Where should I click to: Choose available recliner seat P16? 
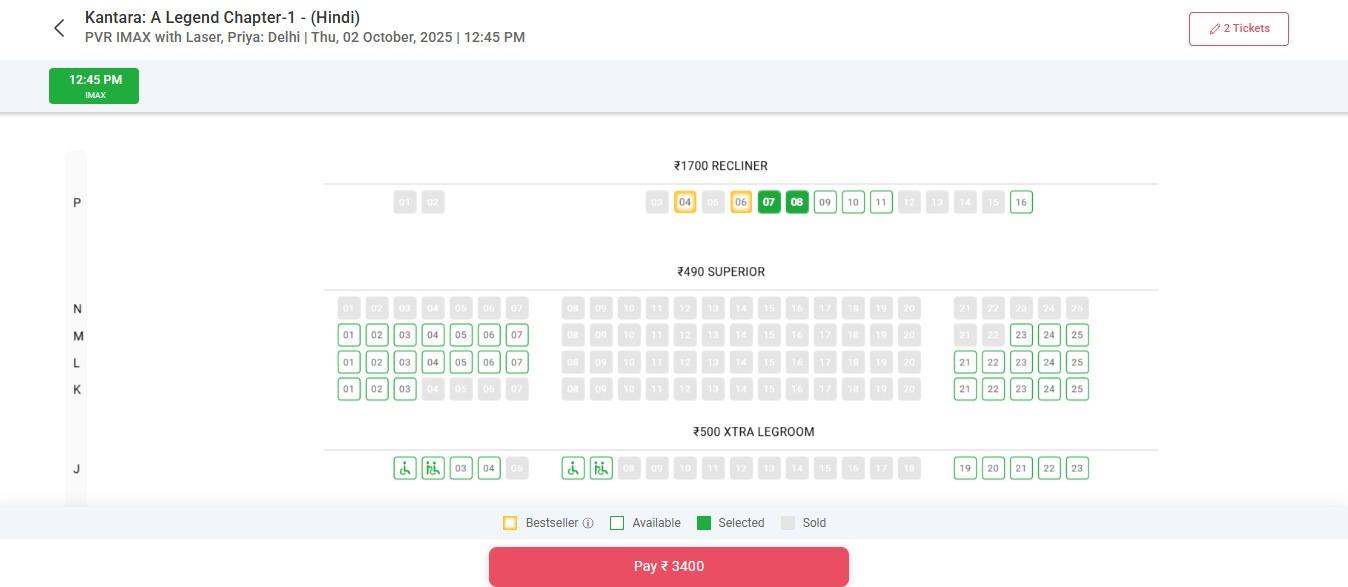(1021, 202)
